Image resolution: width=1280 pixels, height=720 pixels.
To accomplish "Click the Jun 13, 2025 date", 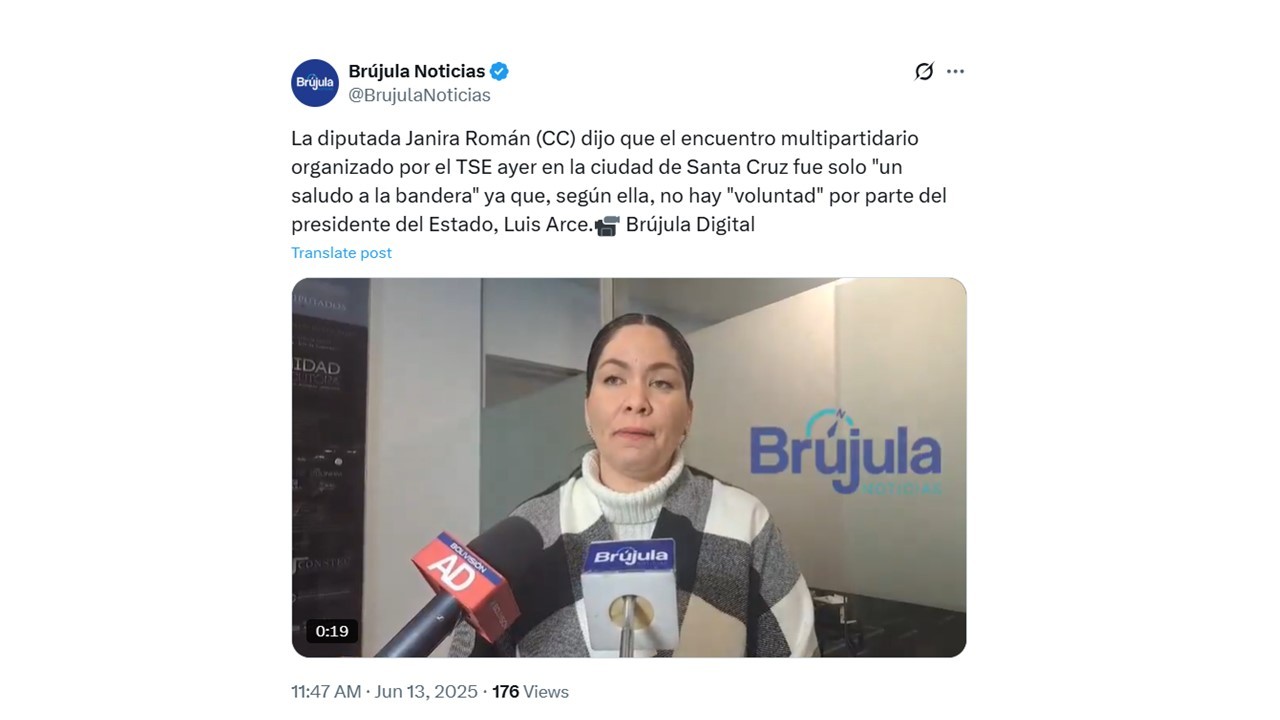I will [x=428, y=691].
